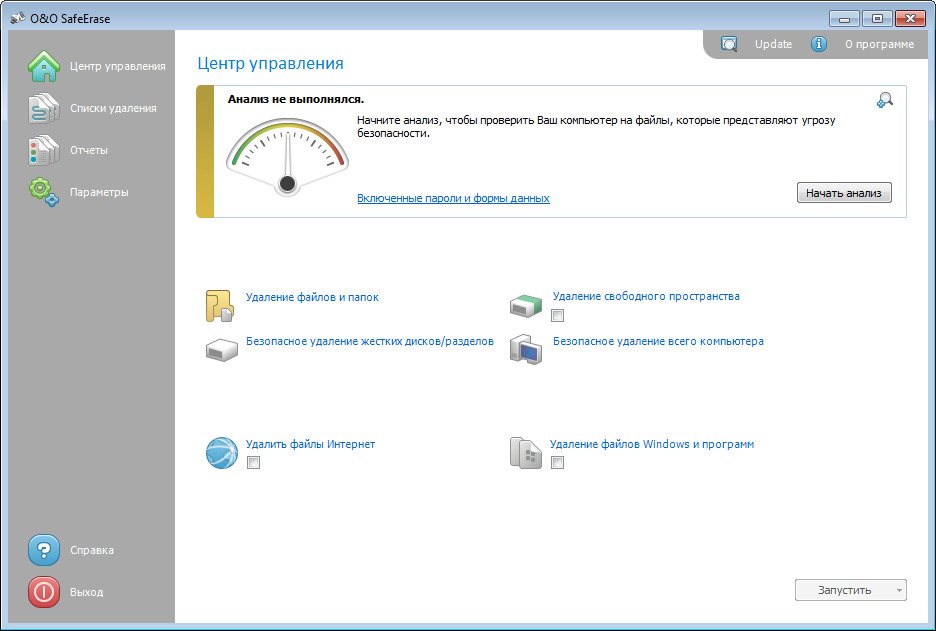Tick the Internet files deletion checkbox
The height and width of the screenshot is (631, 936).
(x=253, y=462)
